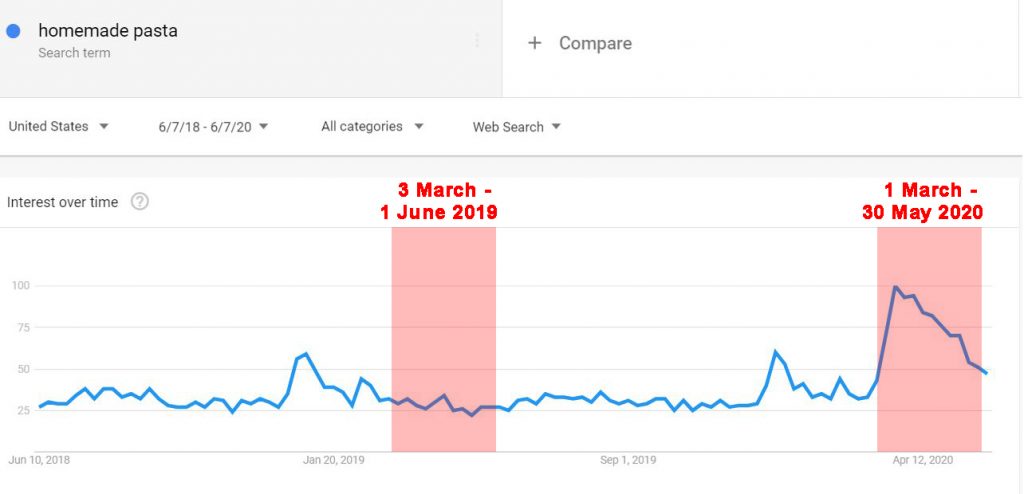The width and height of the screenshot is (1024, 494).
Task: Expand the 6/7/18 - 6/7/20 date range dropdown
Action: pos(213,127)
